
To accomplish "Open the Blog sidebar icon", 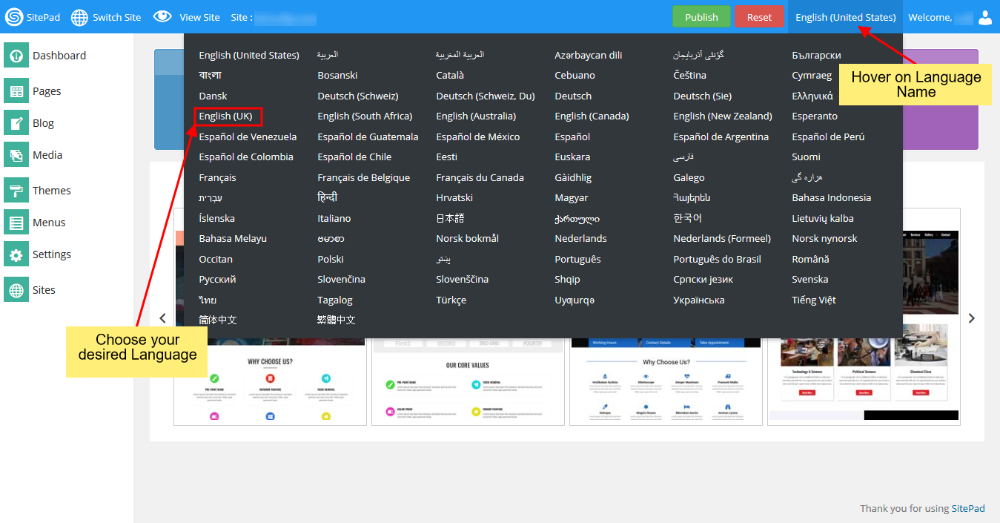I will point(16,123).
